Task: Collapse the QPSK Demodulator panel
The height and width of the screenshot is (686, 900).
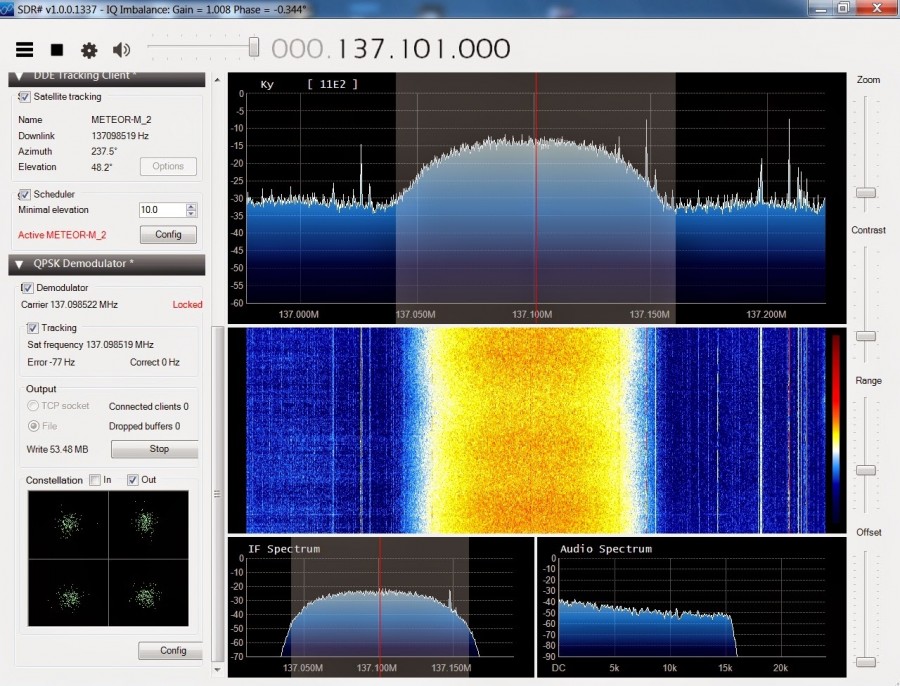Action: tap(19, 264)
